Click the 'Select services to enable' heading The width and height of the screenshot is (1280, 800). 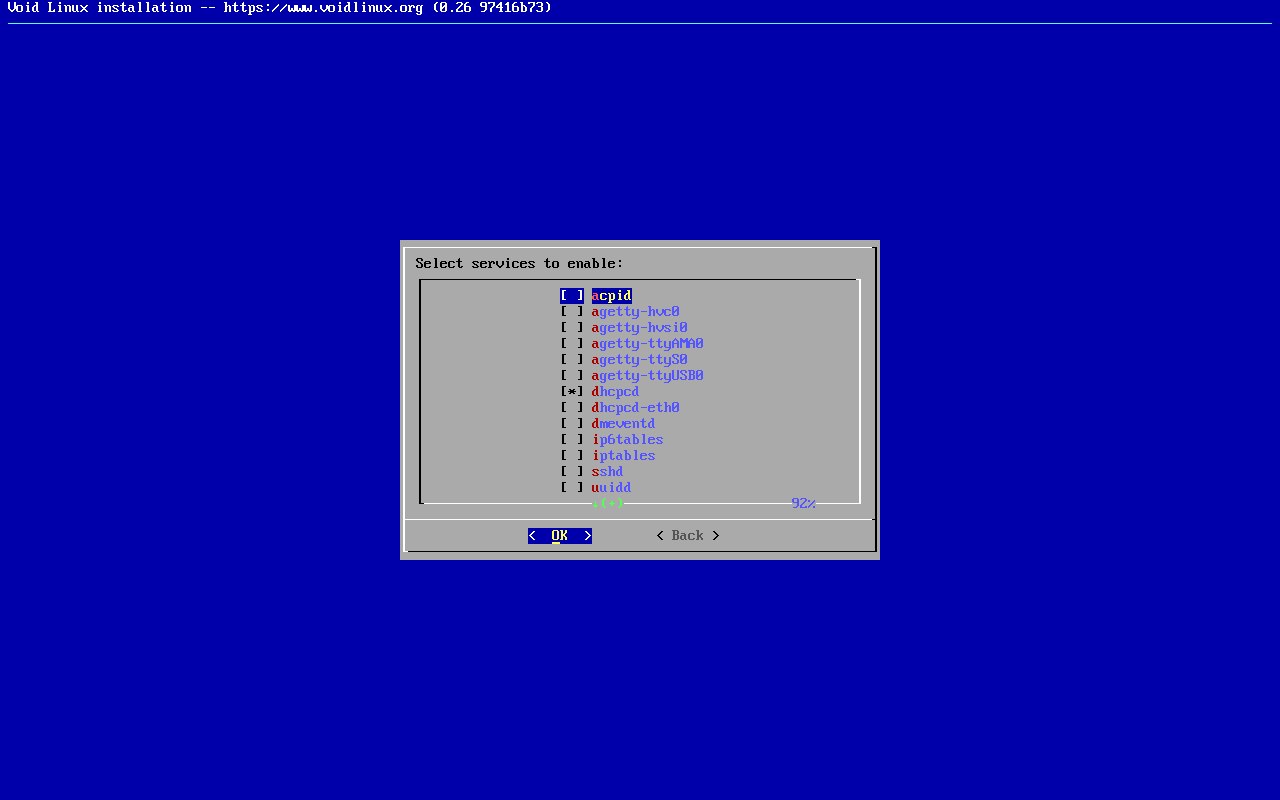coord(519,264)
